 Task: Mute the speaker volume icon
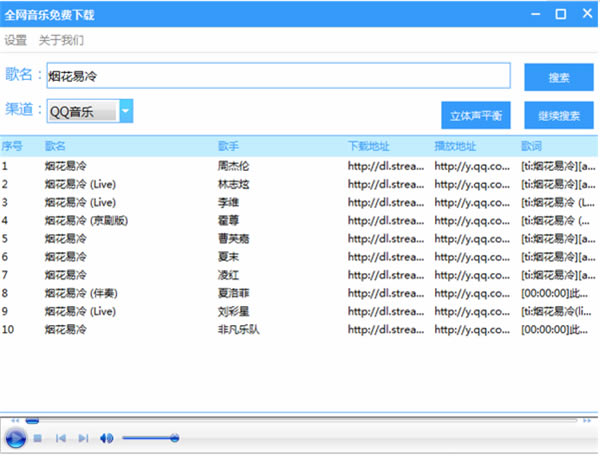click(x=107, y=438)
